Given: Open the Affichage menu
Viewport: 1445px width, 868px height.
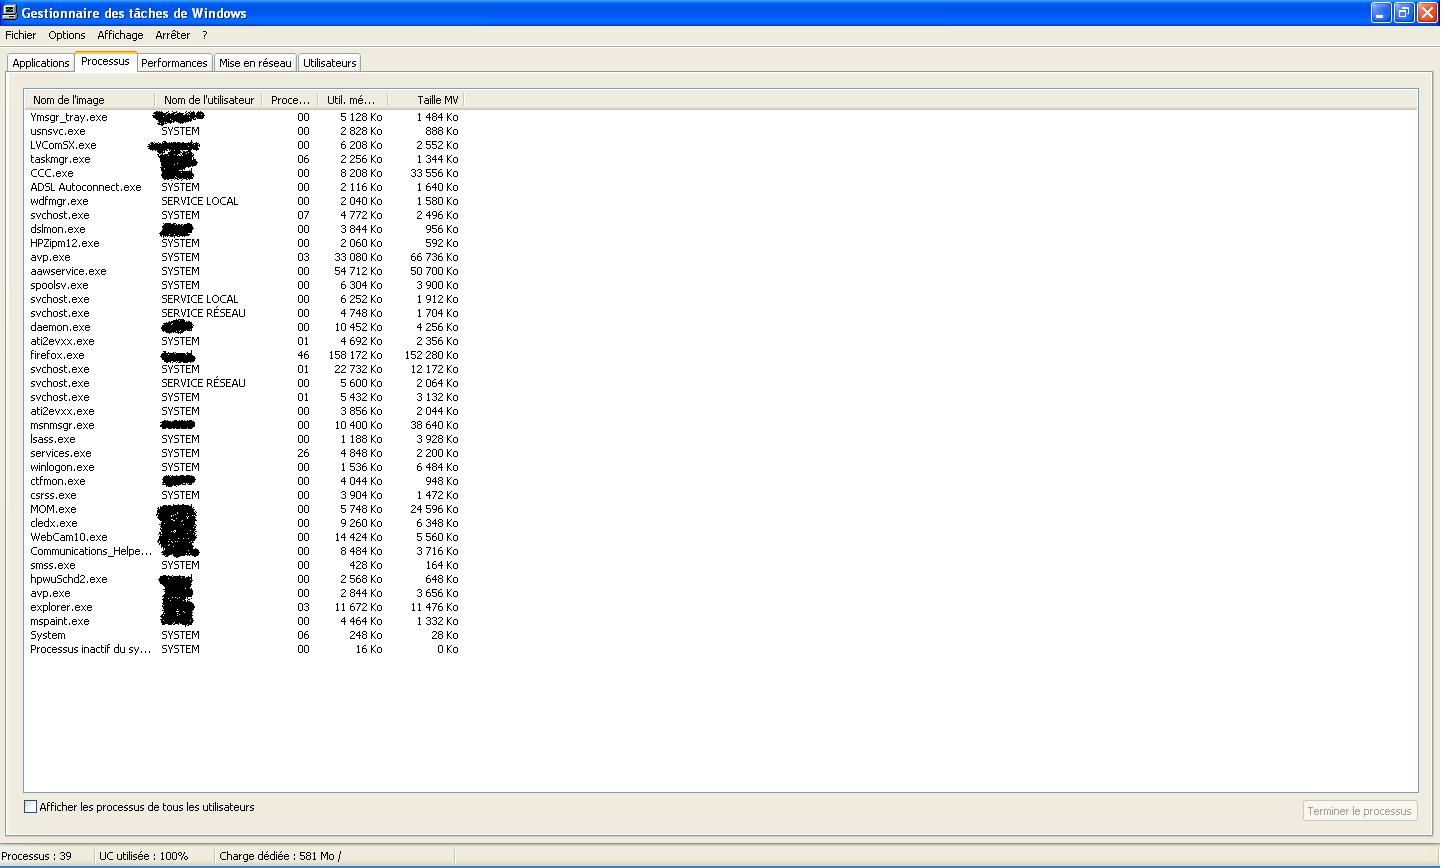Looking at the screenshot, I should 120,35.
